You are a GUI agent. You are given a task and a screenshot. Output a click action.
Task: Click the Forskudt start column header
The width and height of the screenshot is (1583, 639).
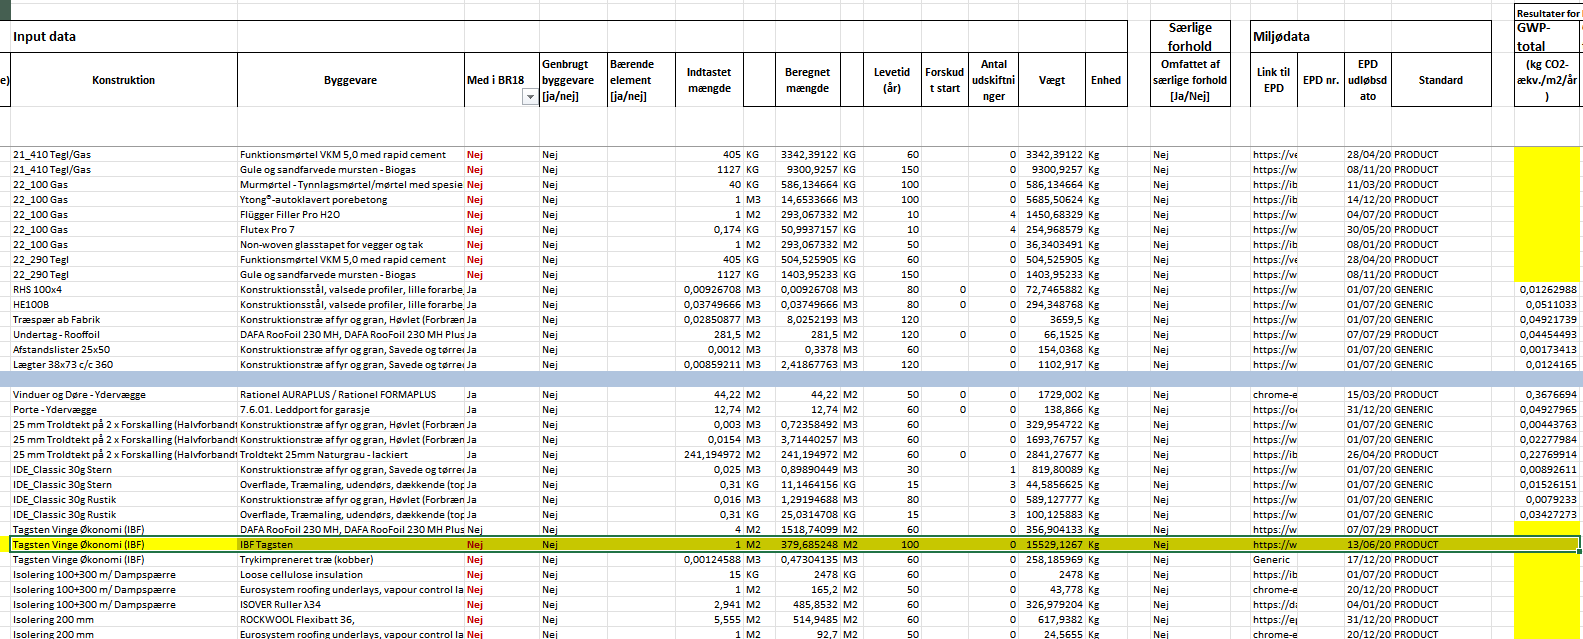945,80
